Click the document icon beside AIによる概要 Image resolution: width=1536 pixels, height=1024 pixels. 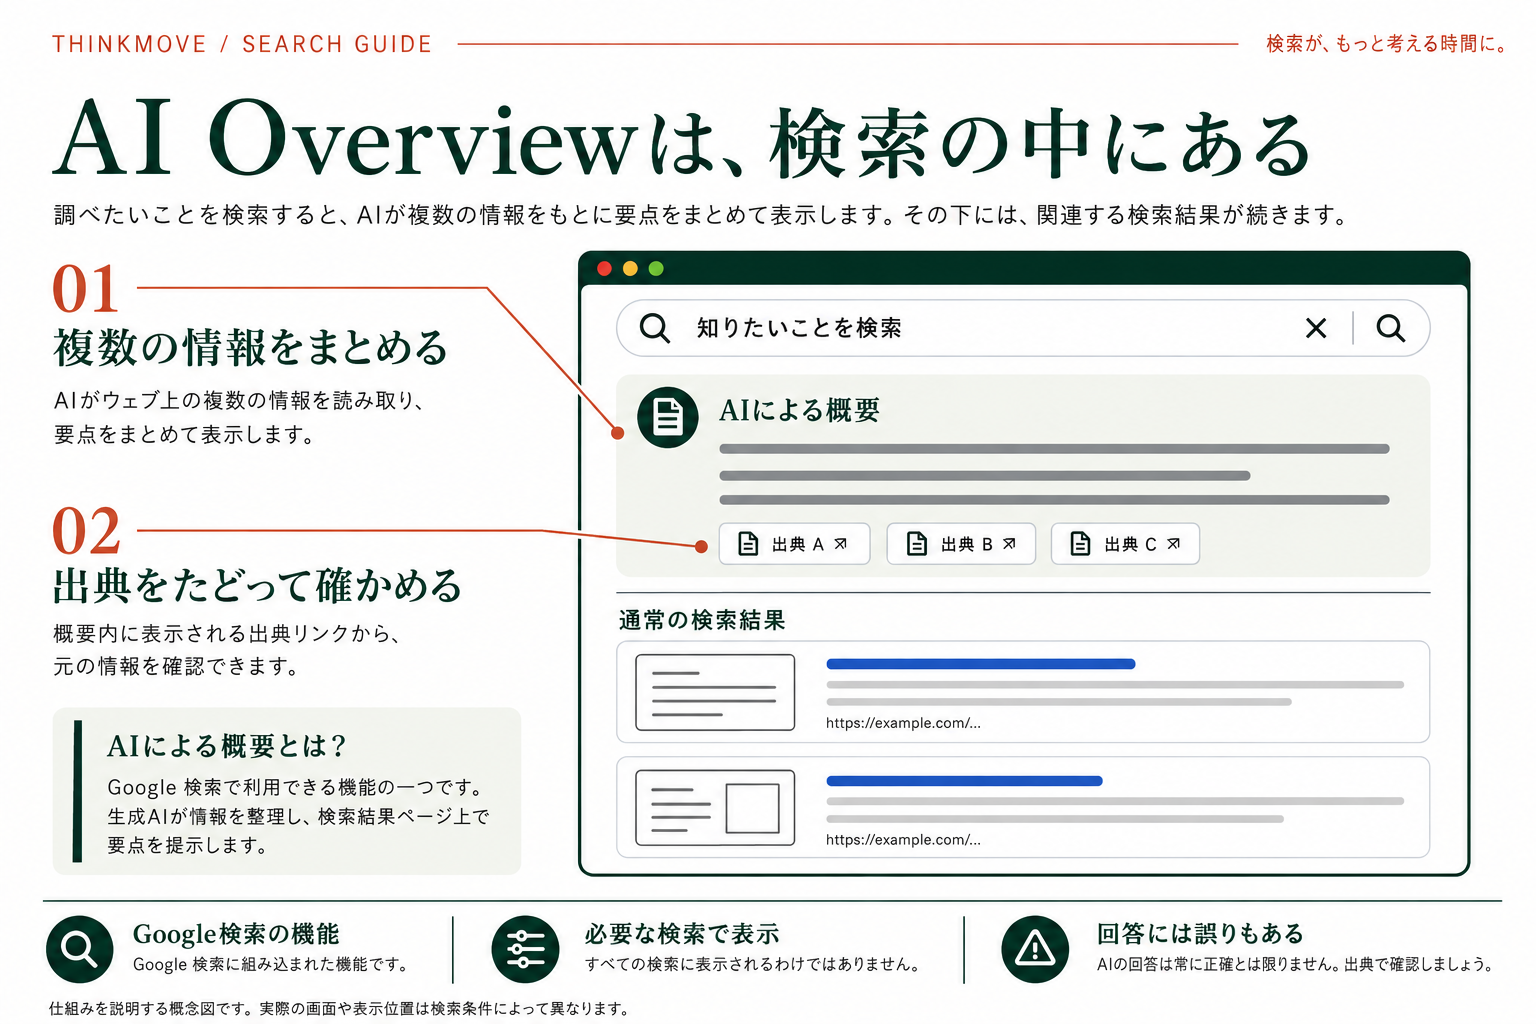(x=668, y=417)
